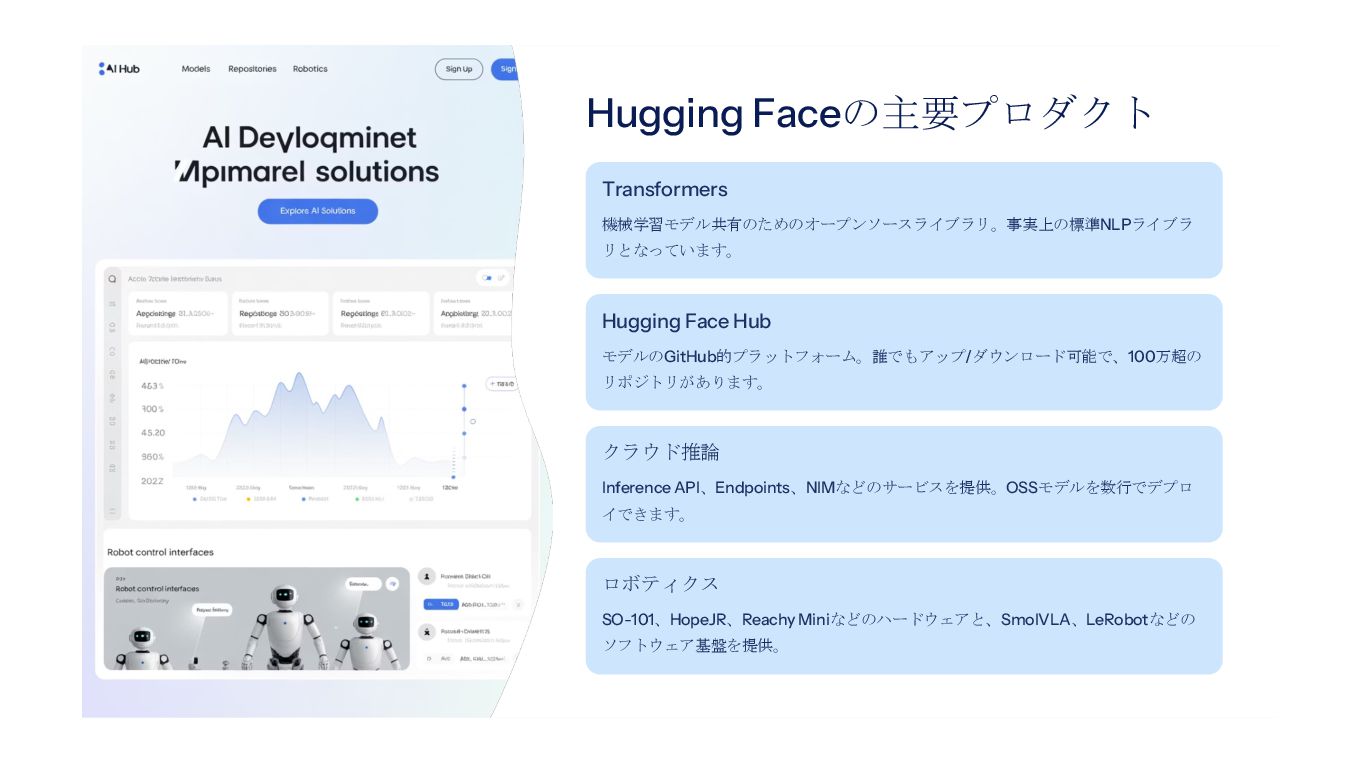
Task: Click the "45.20" axis label on the chart
Action: point(153,433)
